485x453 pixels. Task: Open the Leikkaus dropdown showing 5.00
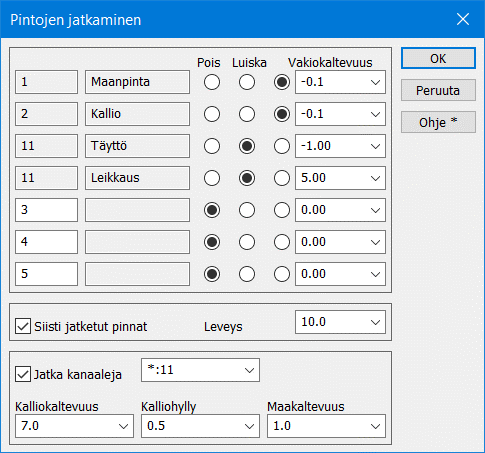click(x=340, y=178)
